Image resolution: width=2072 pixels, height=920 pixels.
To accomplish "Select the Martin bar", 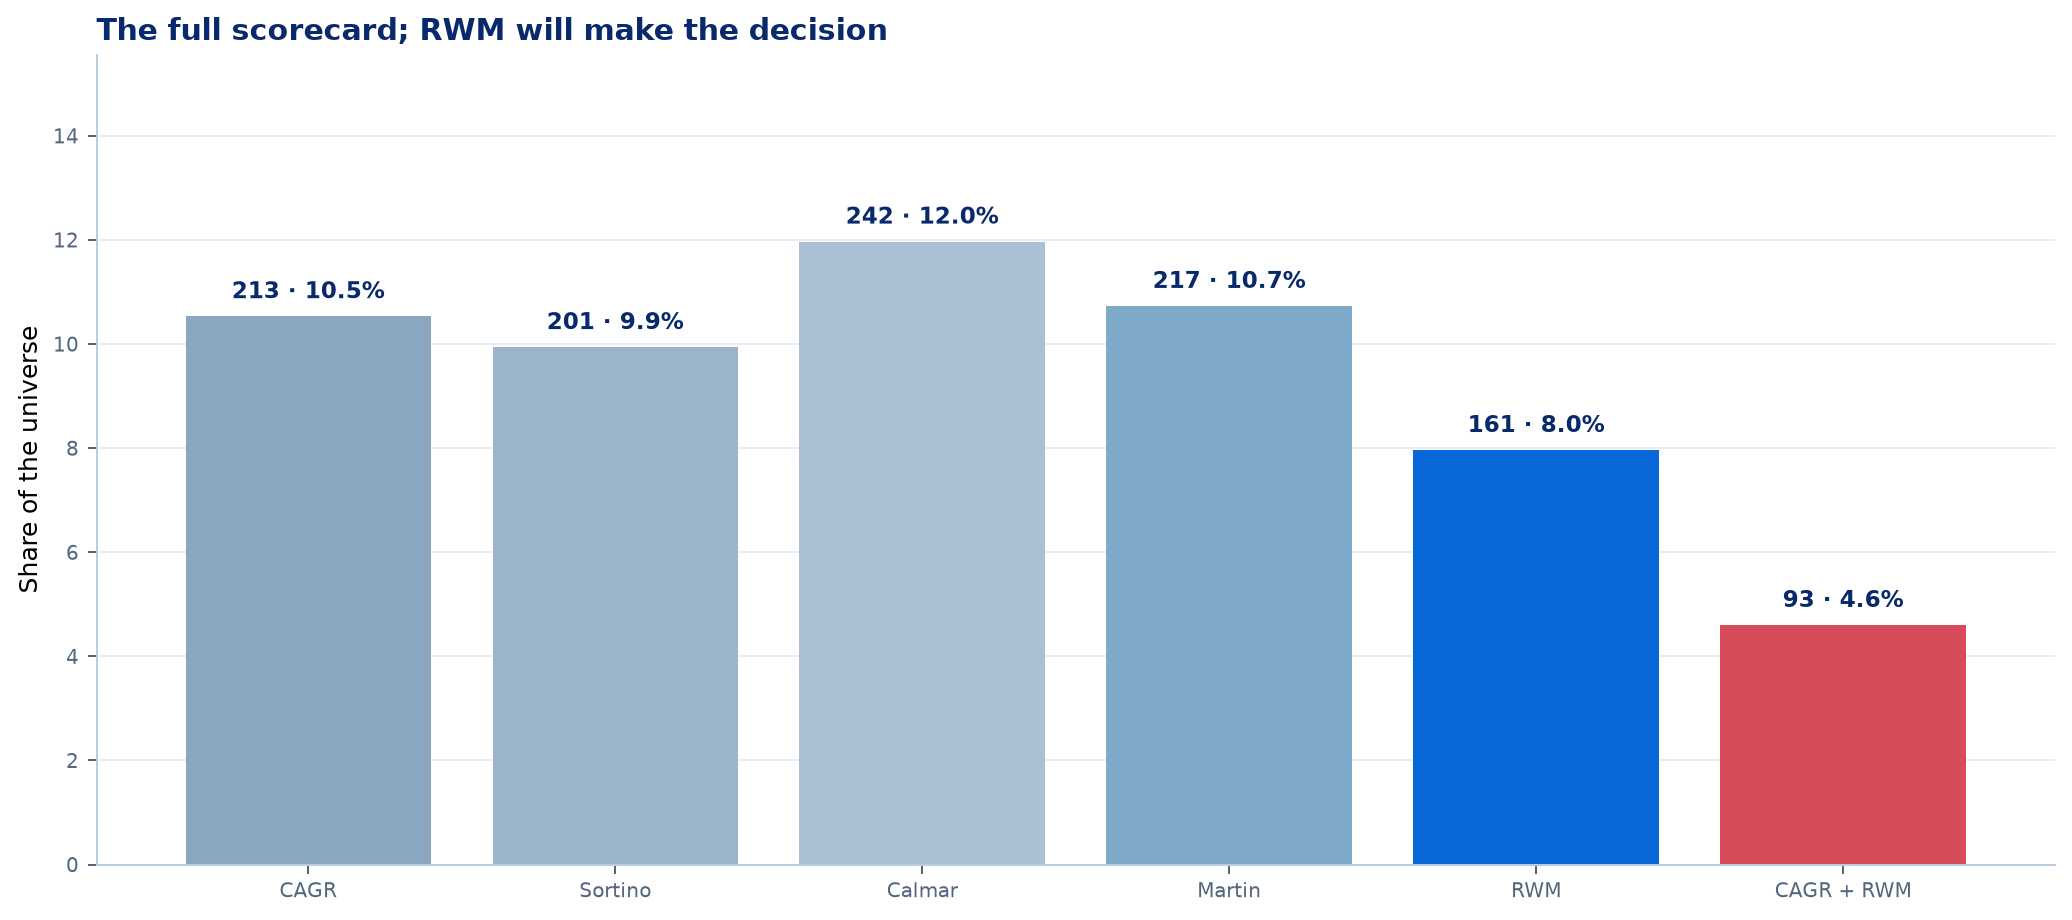I will [x=1229, y=585].
